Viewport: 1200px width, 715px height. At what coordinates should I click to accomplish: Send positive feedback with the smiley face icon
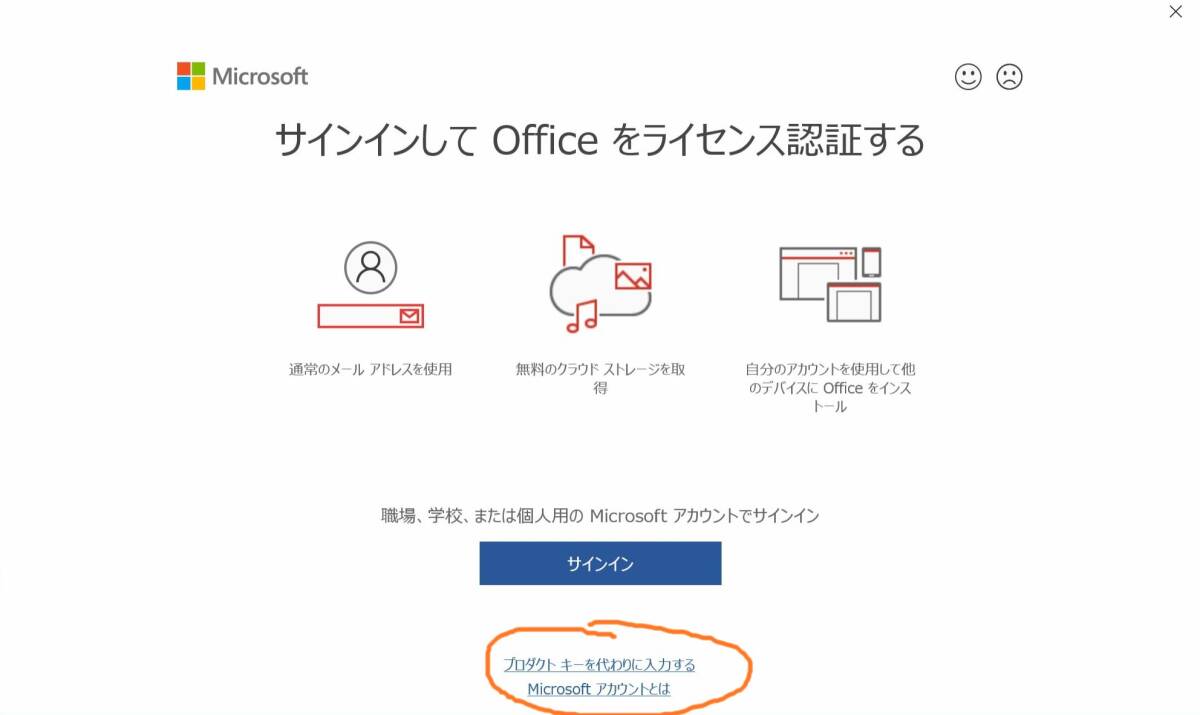(x=968, y=77)
